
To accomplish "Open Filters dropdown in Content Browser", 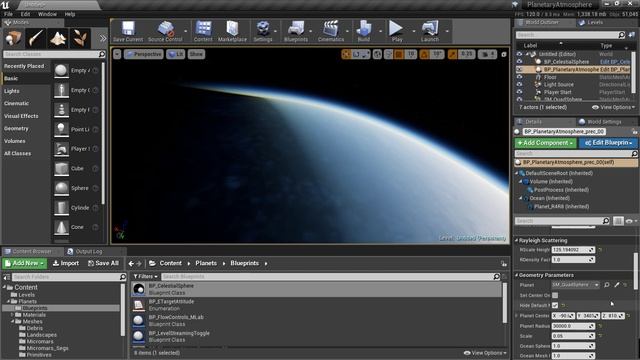I will [146, 276].
